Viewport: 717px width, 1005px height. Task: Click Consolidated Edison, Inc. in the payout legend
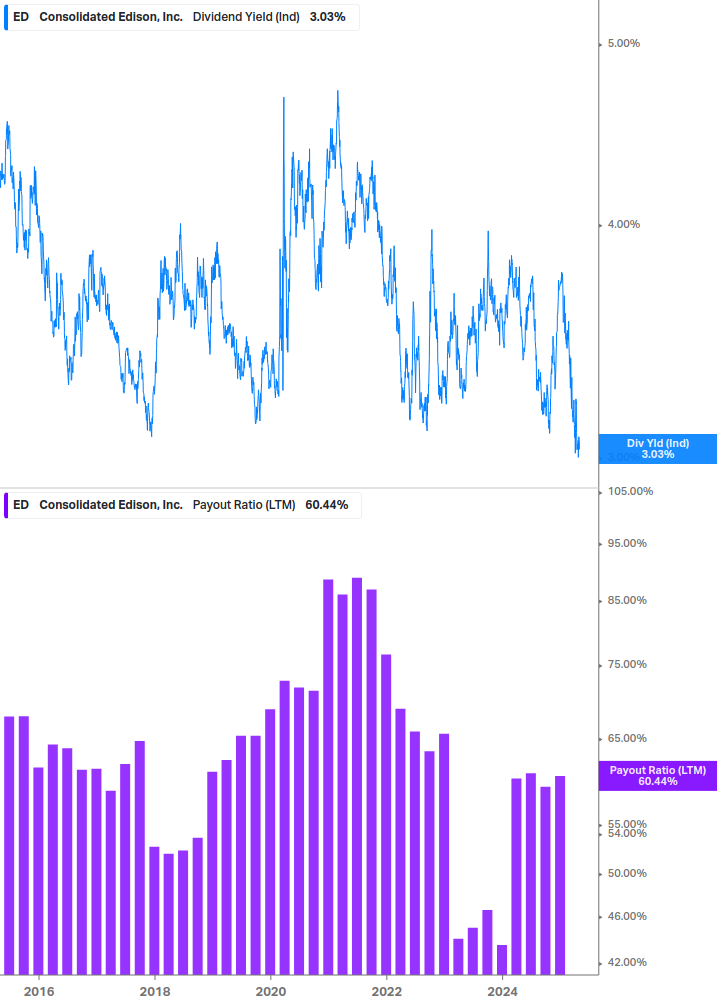pos(111,505)
